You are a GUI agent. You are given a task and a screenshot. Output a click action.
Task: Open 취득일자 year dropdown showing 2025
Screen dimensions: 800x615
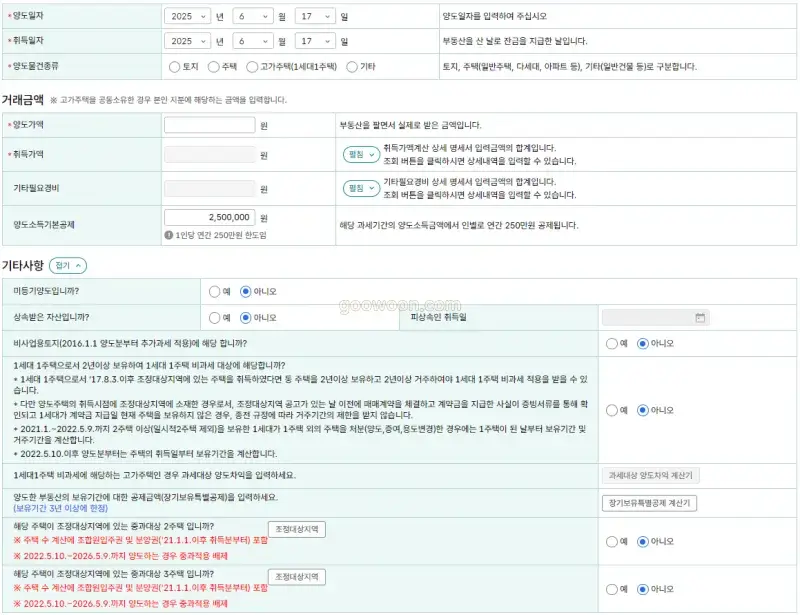click(187, 41)
